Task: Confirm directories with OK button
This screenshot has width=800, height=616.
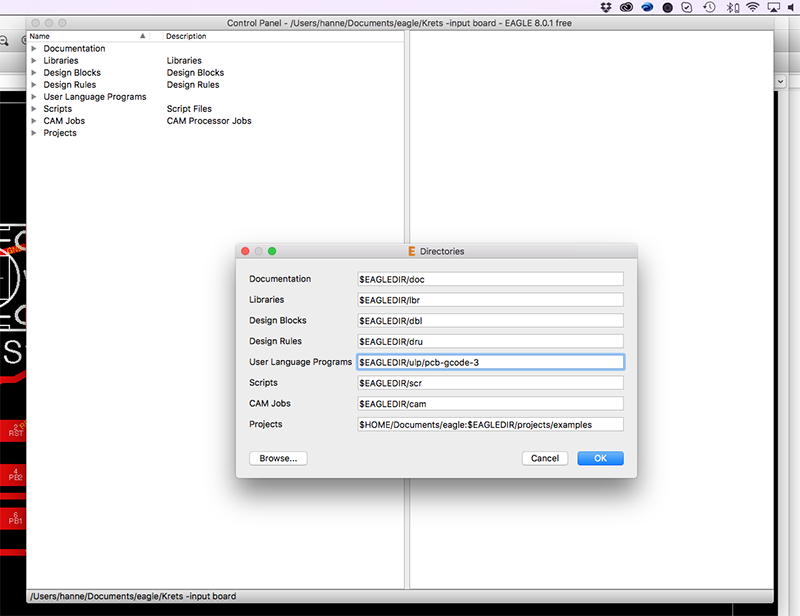Action: pos(601,458)
